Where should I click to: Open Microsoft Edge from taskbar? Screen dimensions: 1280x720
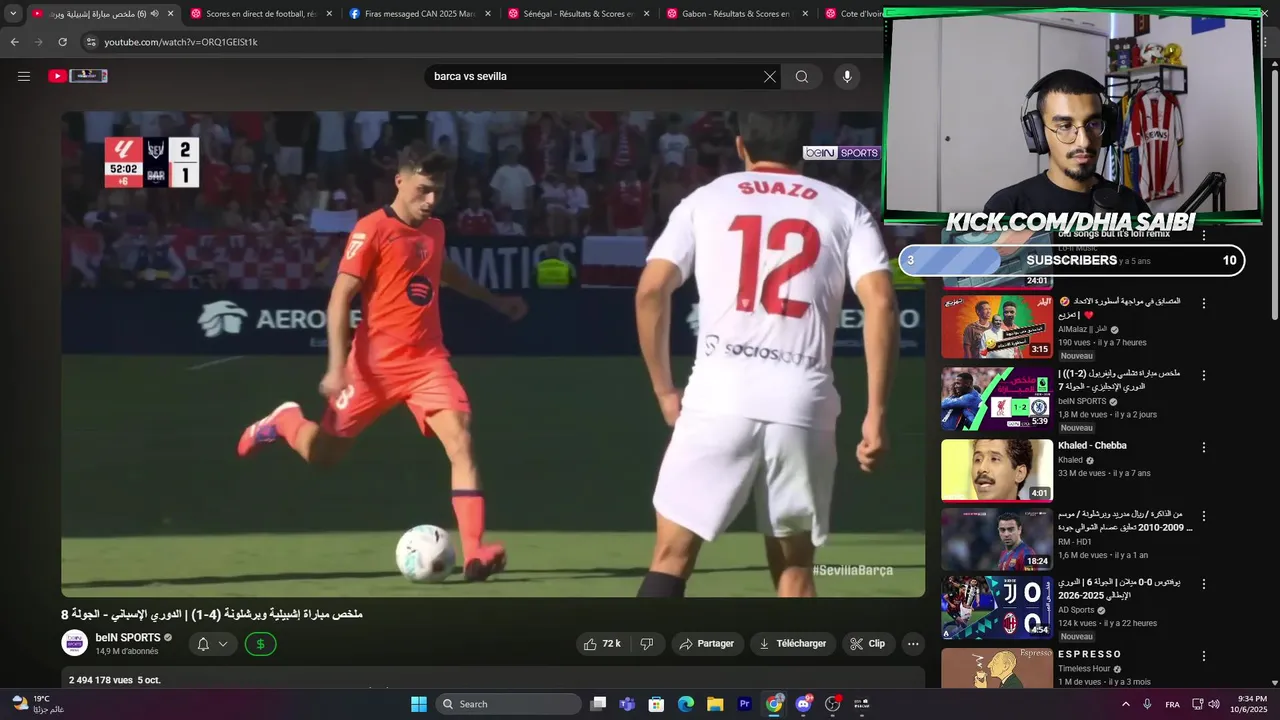point(686,704)
